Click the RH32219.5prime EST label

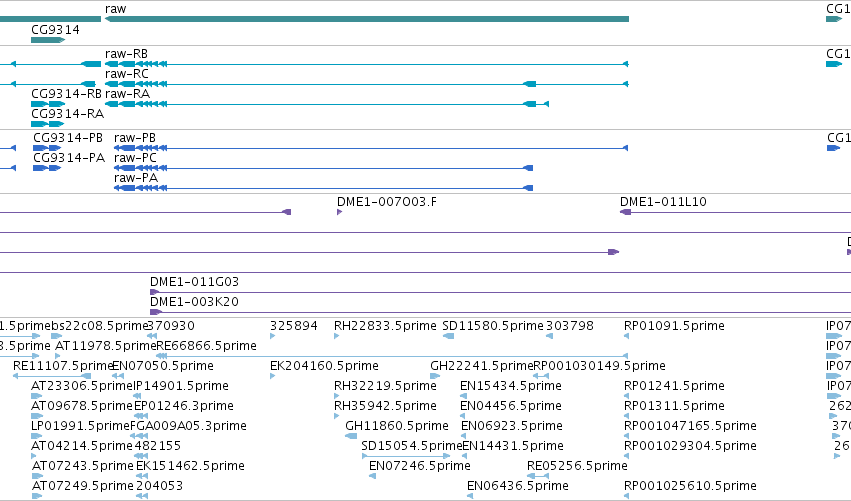click(385, 386)
